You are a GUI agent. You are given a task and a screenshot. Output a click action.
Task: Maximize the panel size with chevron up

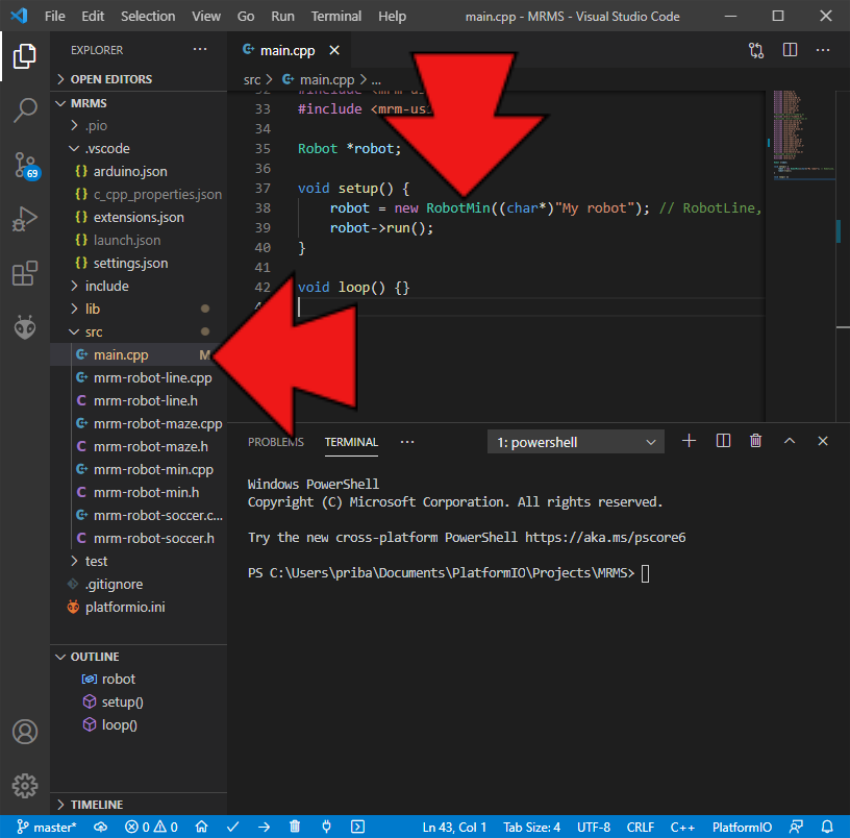click(x=789, y=441)
